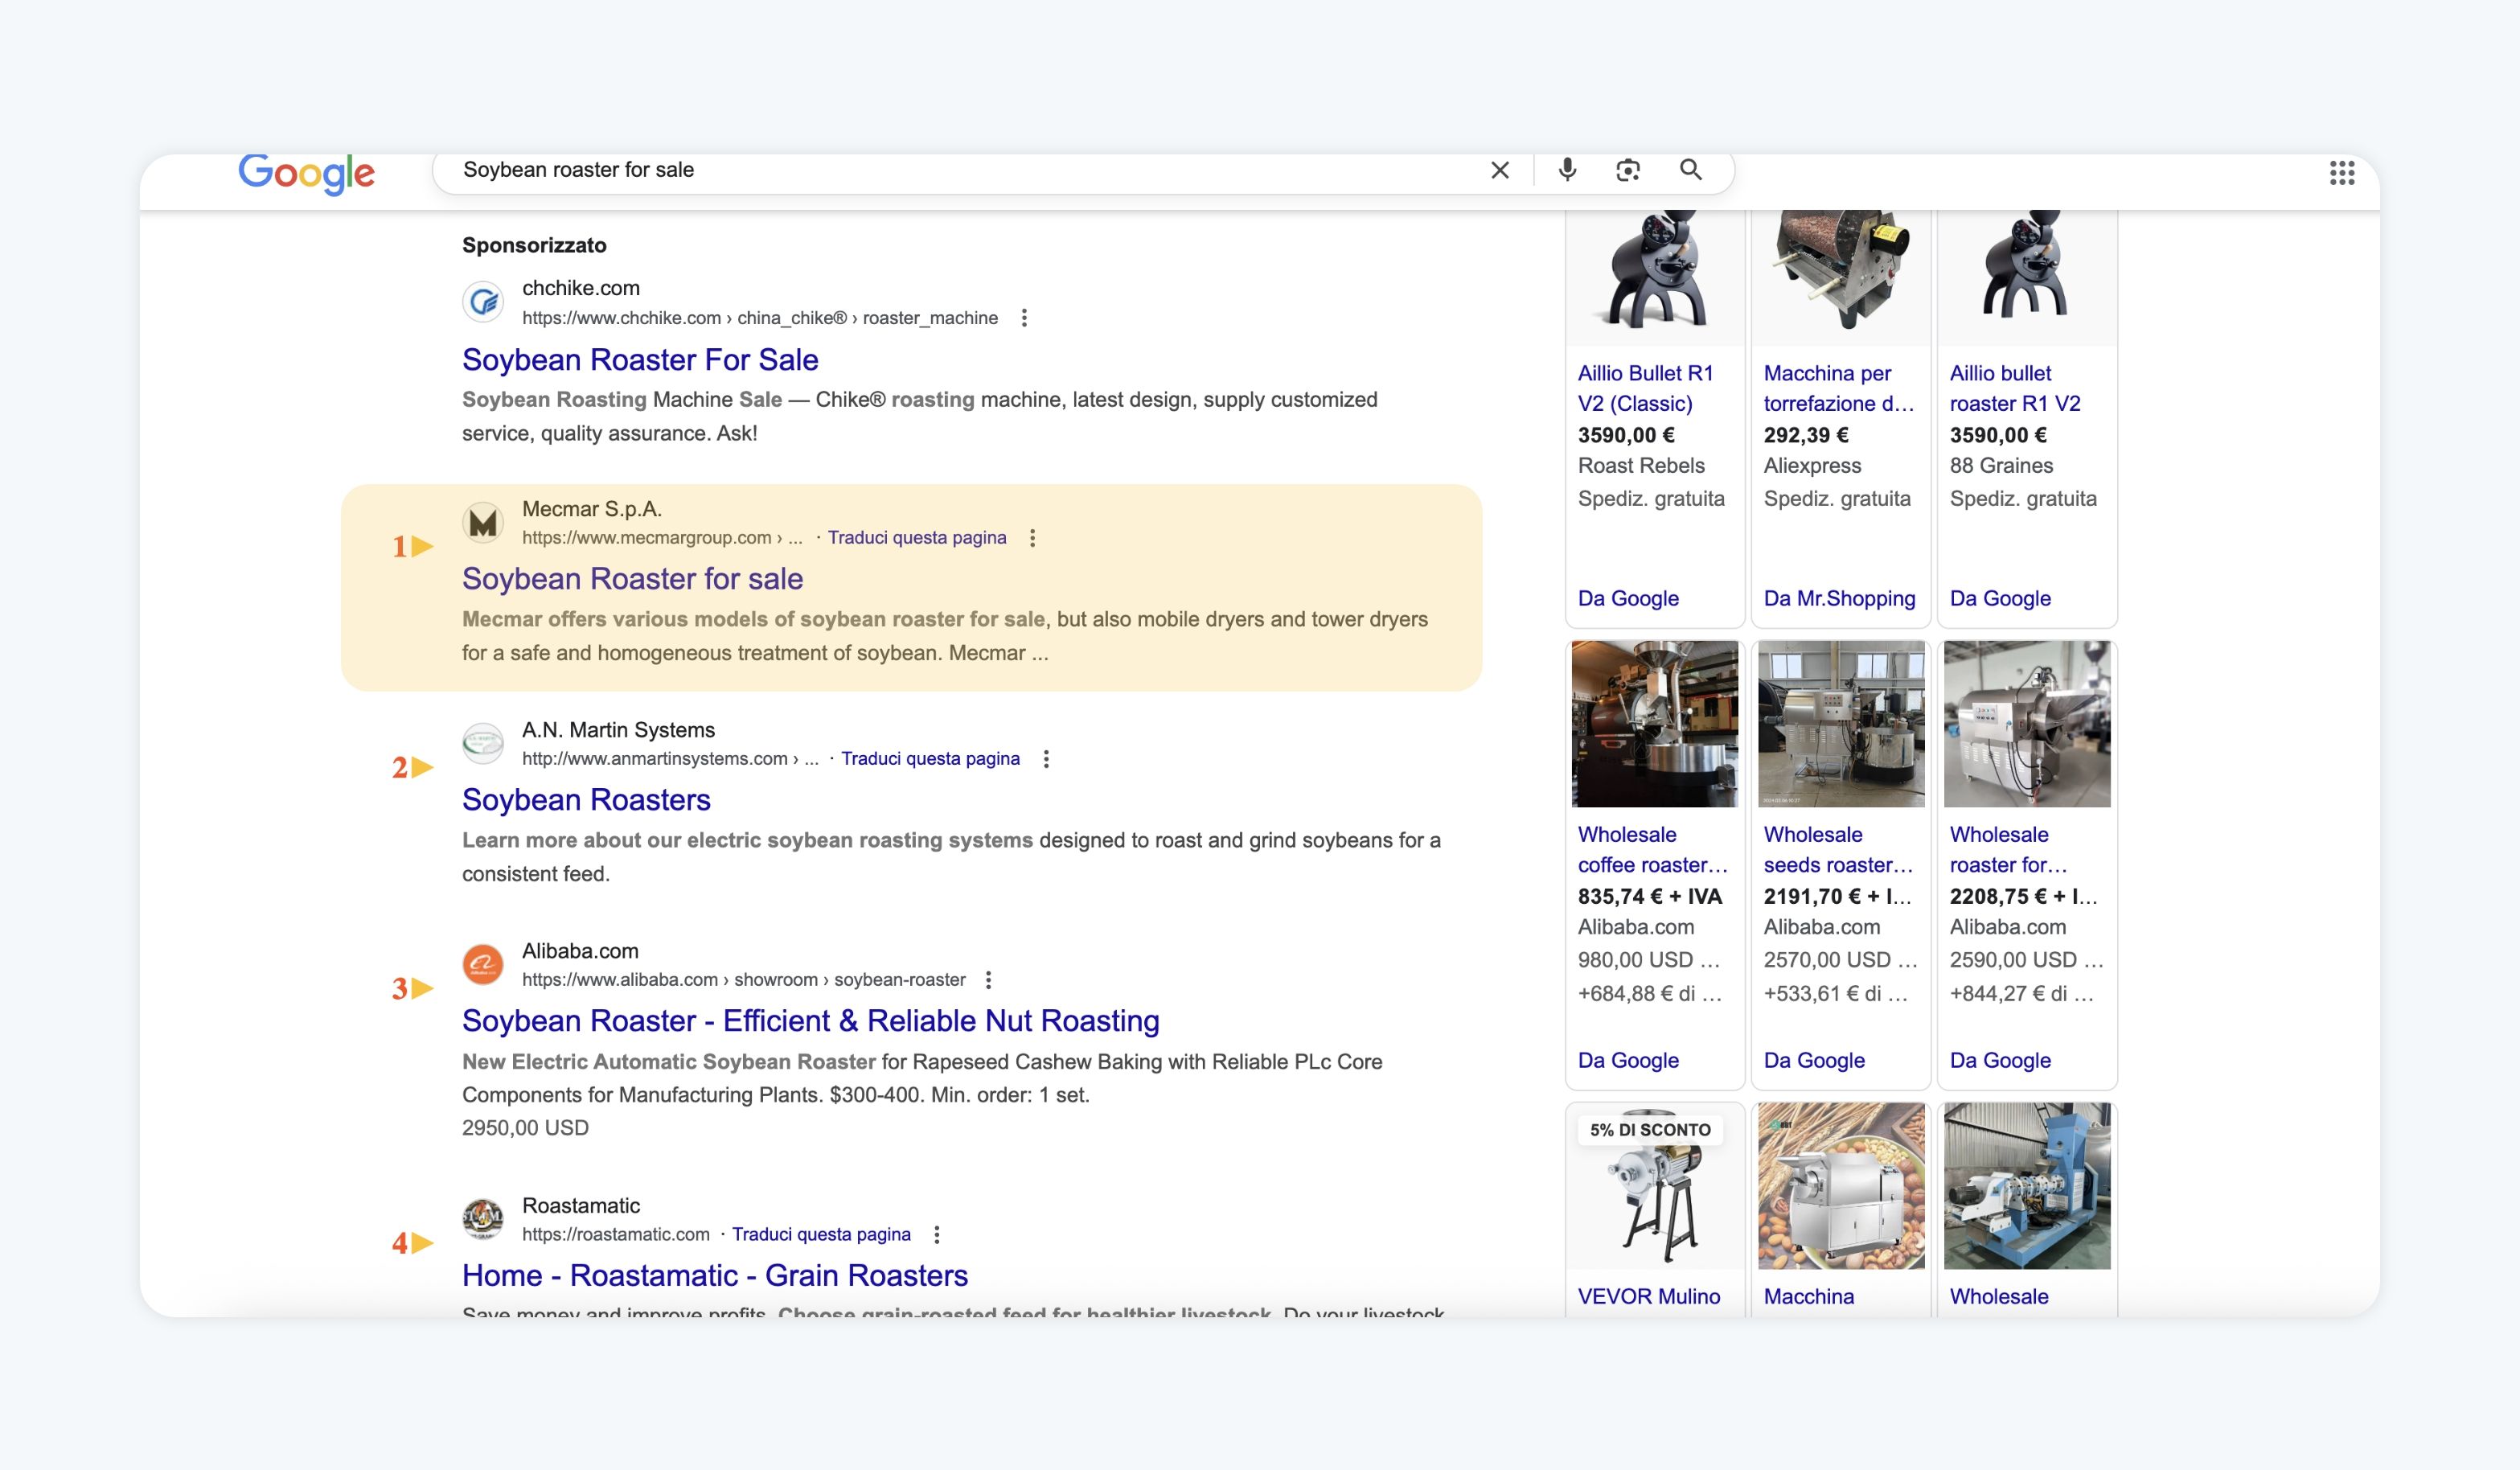The width and height of the screenshot is (2520, 1470).
Task: Click the 5% DI SCONTO badge
Action: [1650, 1130]
